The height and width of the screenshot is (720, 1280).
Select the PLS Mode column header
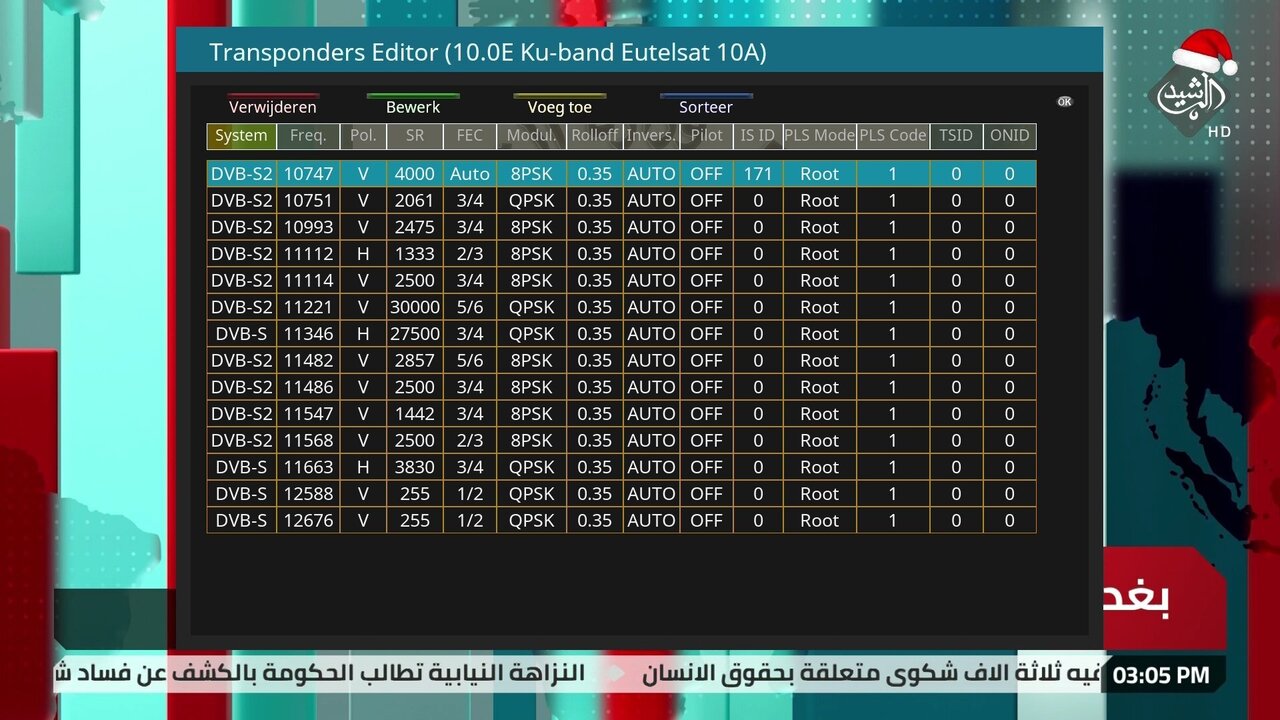[x=819, y=136]
